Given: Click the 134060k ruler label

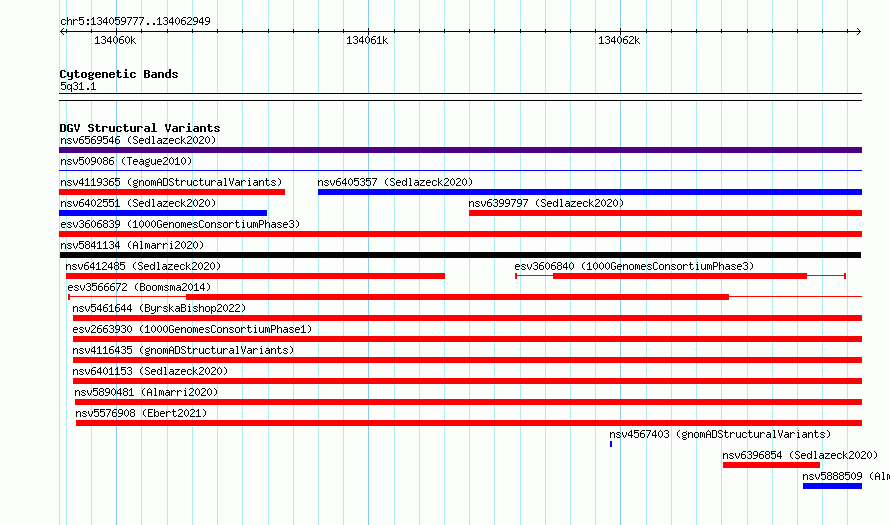Looking at the screenshot, I should pyautogui.click(x=115, y=40).
